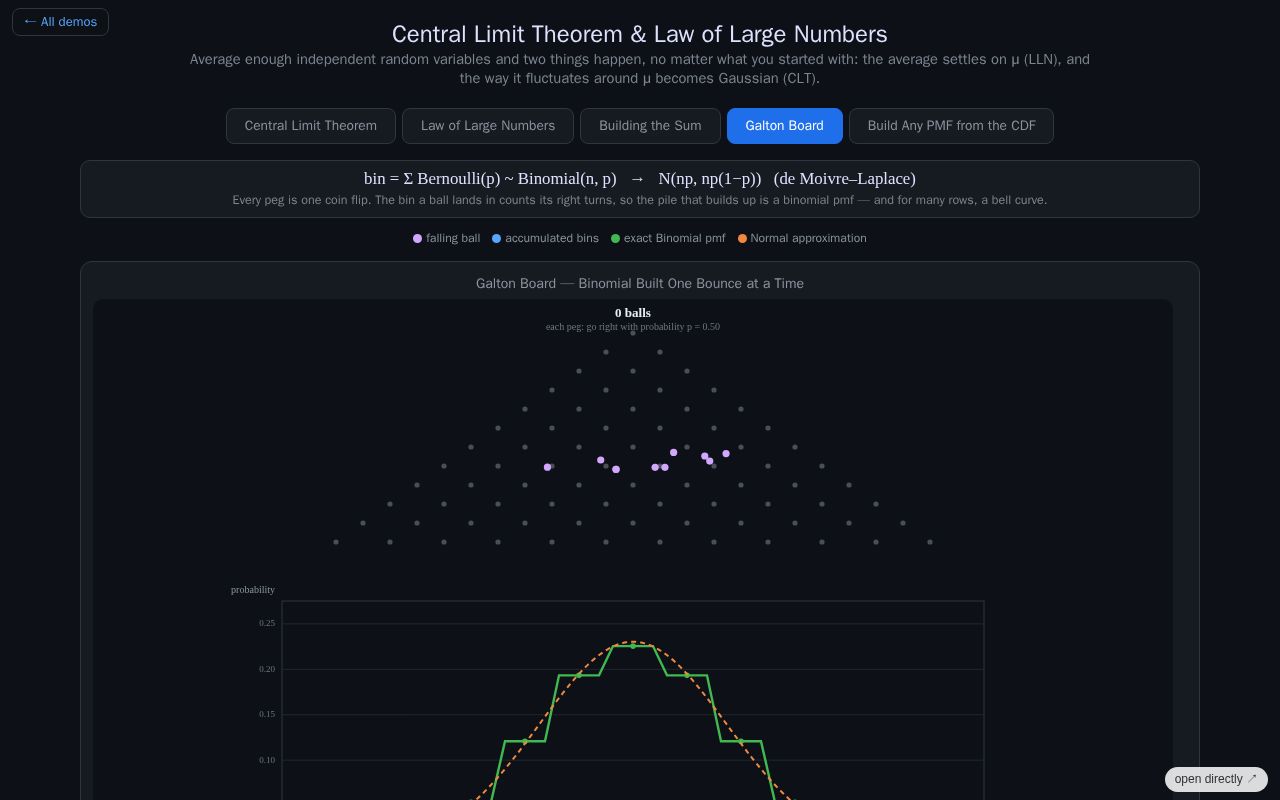Click the de Moivre–Laplace formula text
The image size is (1280, 800).
(x=640, y=179)
